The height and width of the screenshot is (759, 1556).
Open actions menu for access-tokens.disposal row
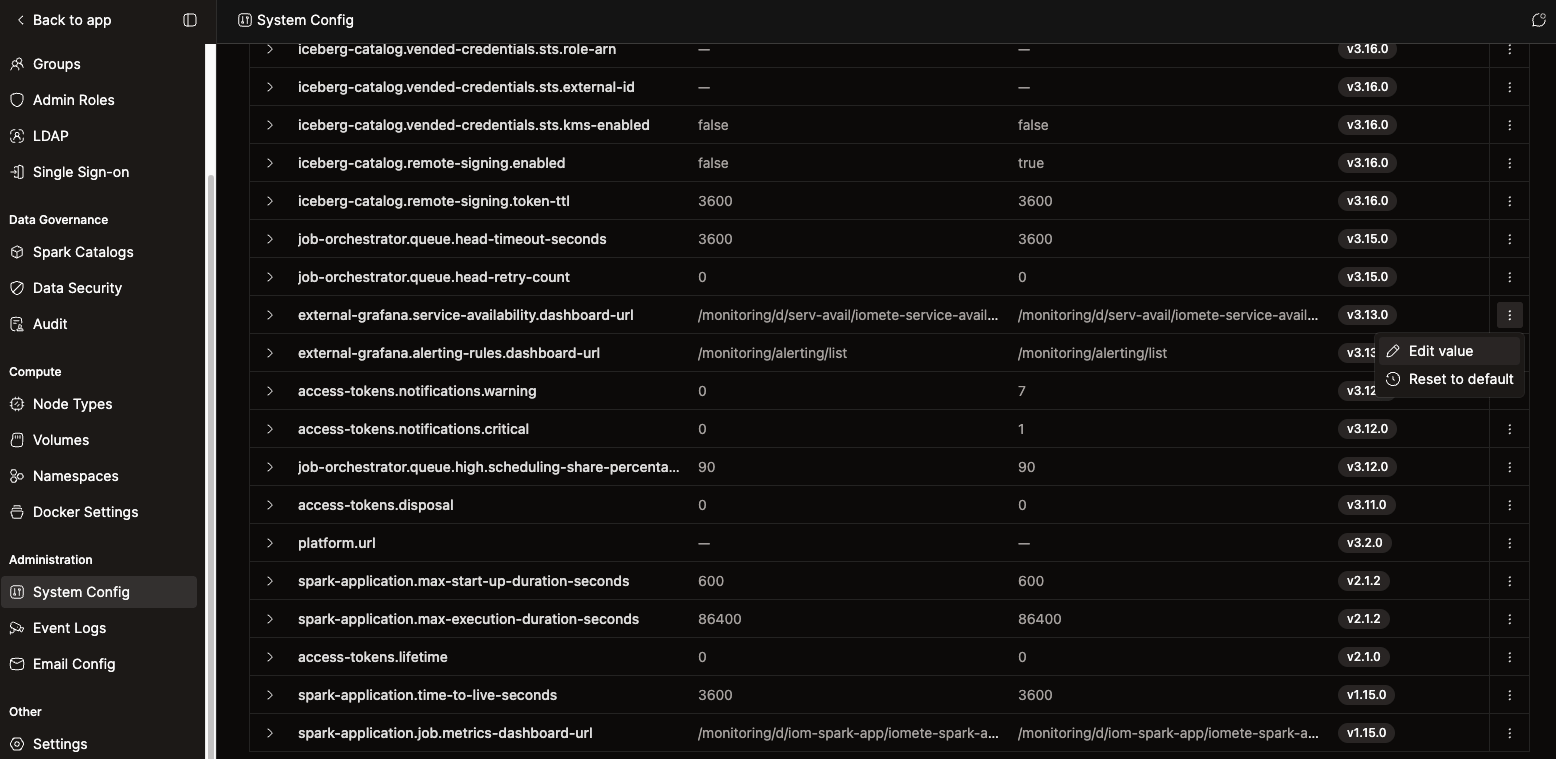pos(1509,505)
